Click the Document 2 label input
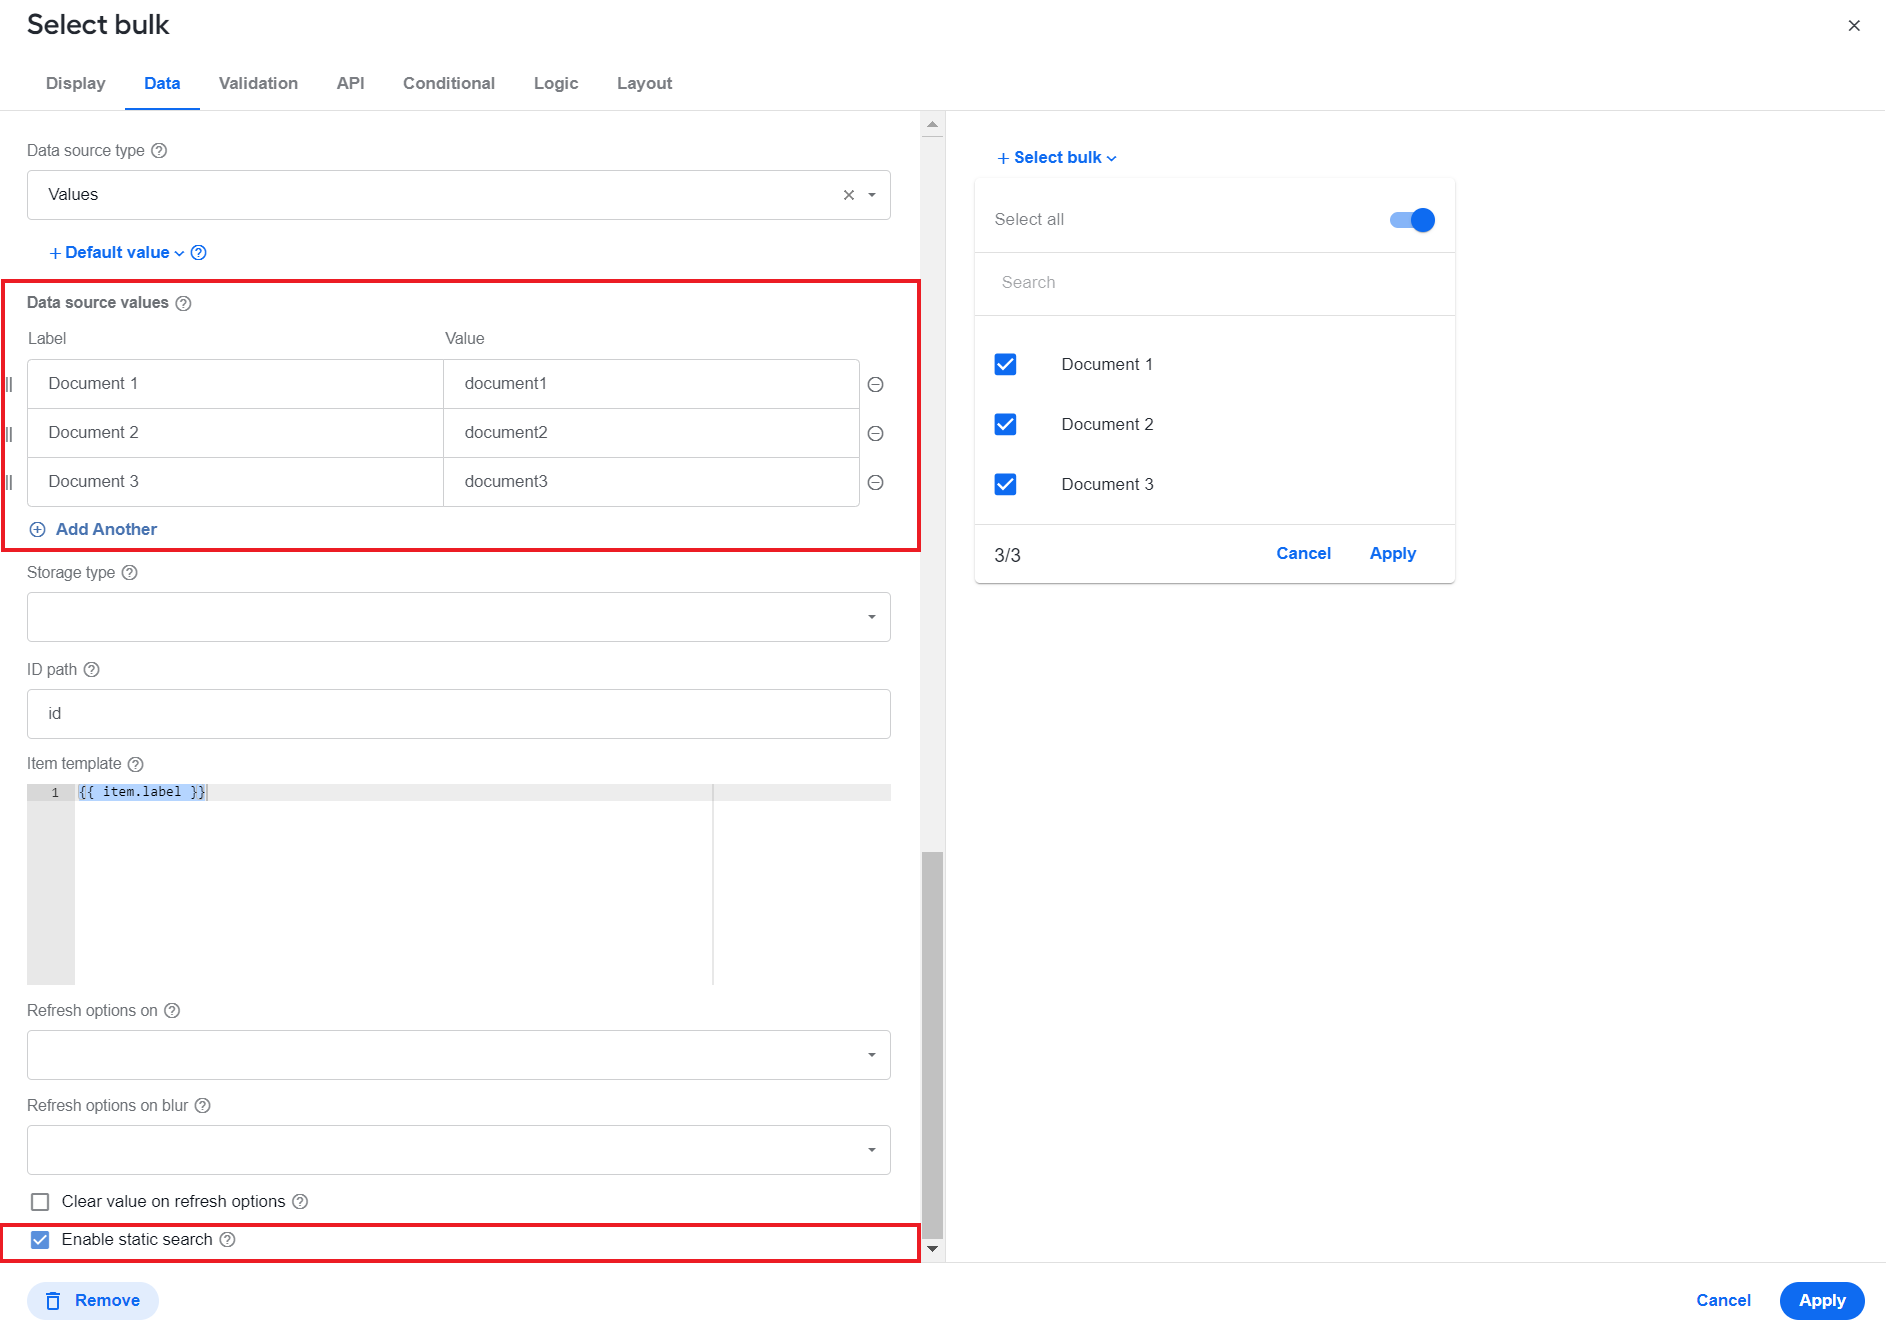Image resolution: width=1886 pixels, height=1337 pixels. [235, 433]
